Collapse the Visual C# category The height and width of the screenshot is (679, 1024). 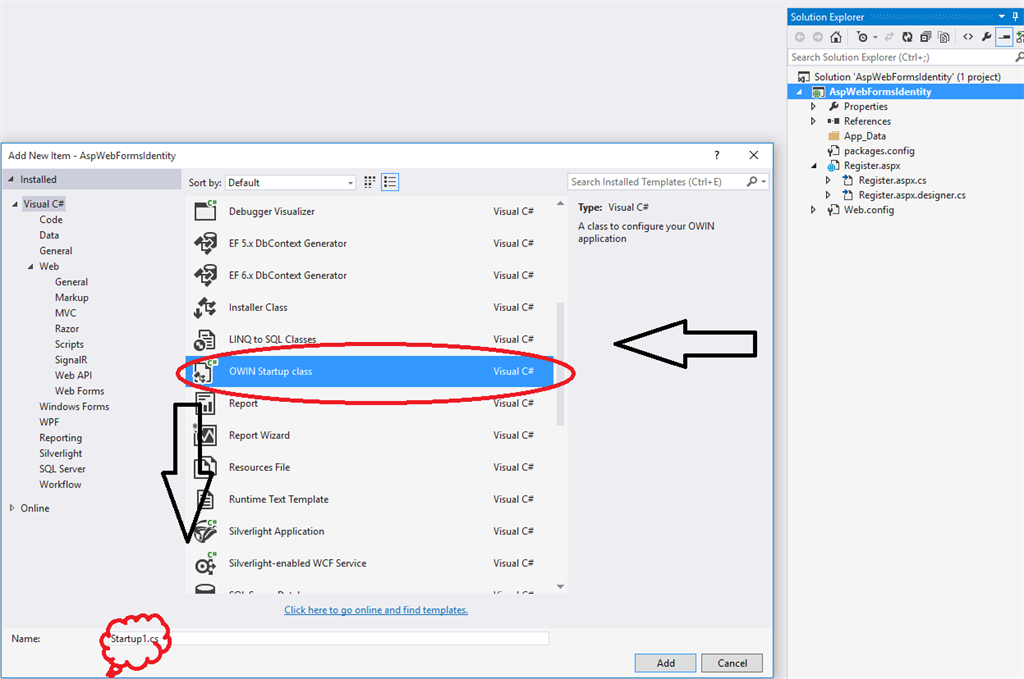[x=15, y=204]
